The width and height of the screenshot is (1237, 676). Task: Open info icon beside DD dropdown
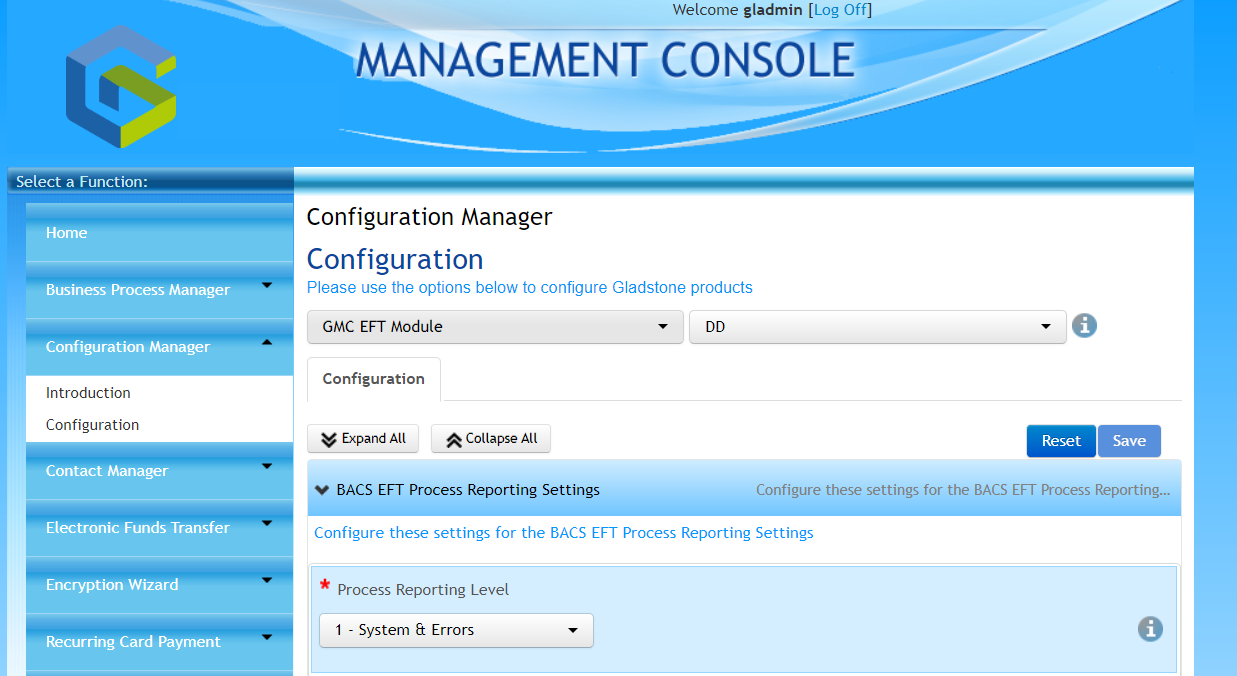click(1084, 326)
